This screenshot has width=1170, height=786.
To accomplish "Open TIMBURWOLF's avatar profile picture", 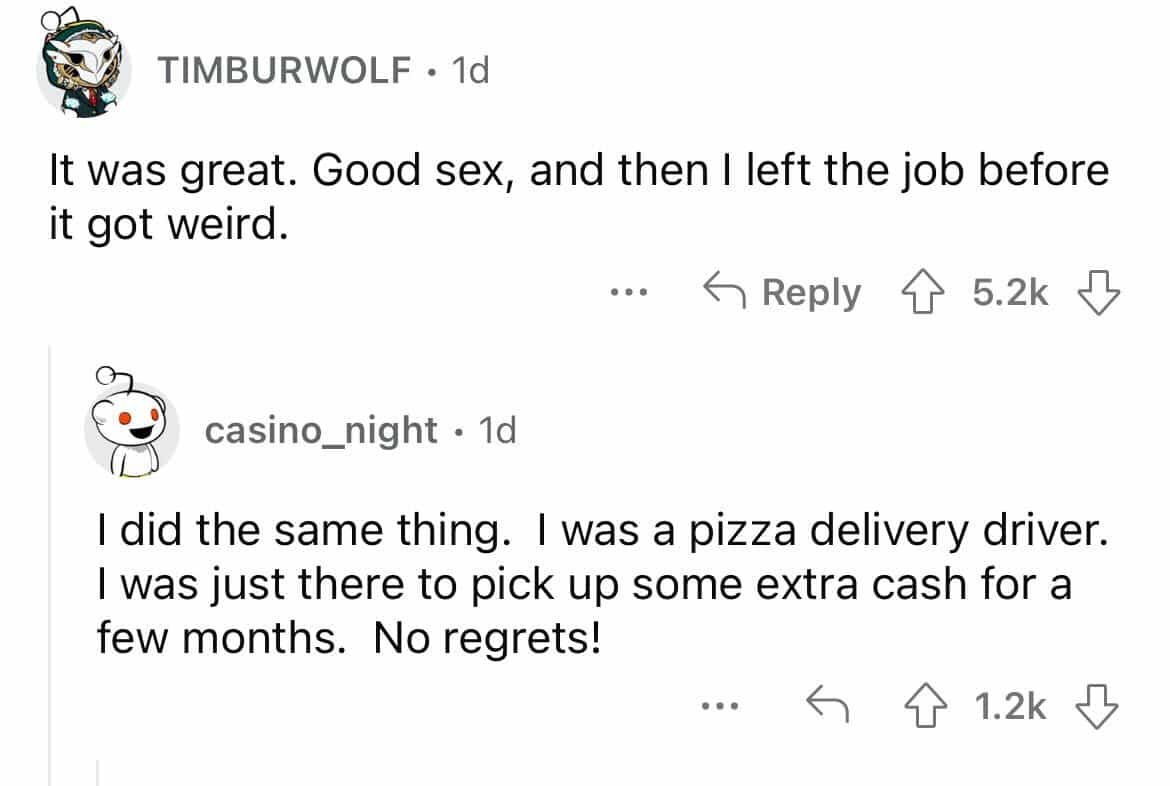I will pyautogui.click(x=84, y=72).
